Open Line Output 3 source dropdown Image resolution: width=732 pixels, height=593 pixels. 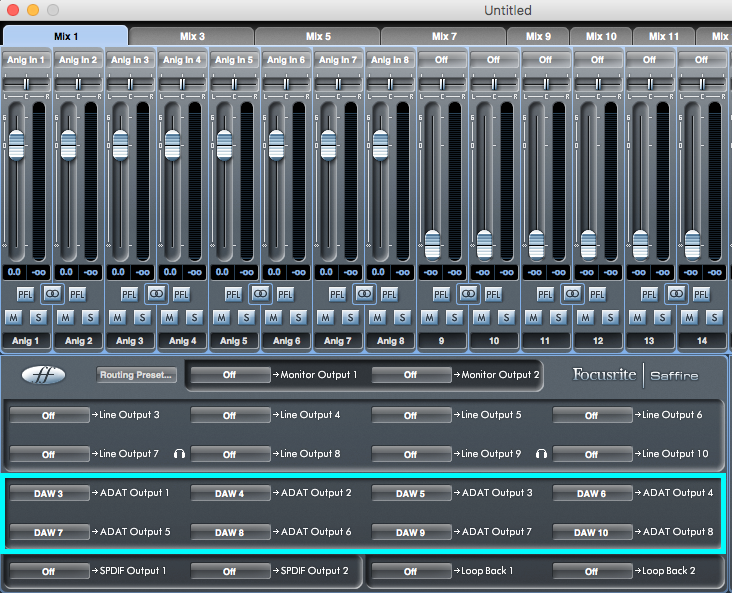[49, 415]
